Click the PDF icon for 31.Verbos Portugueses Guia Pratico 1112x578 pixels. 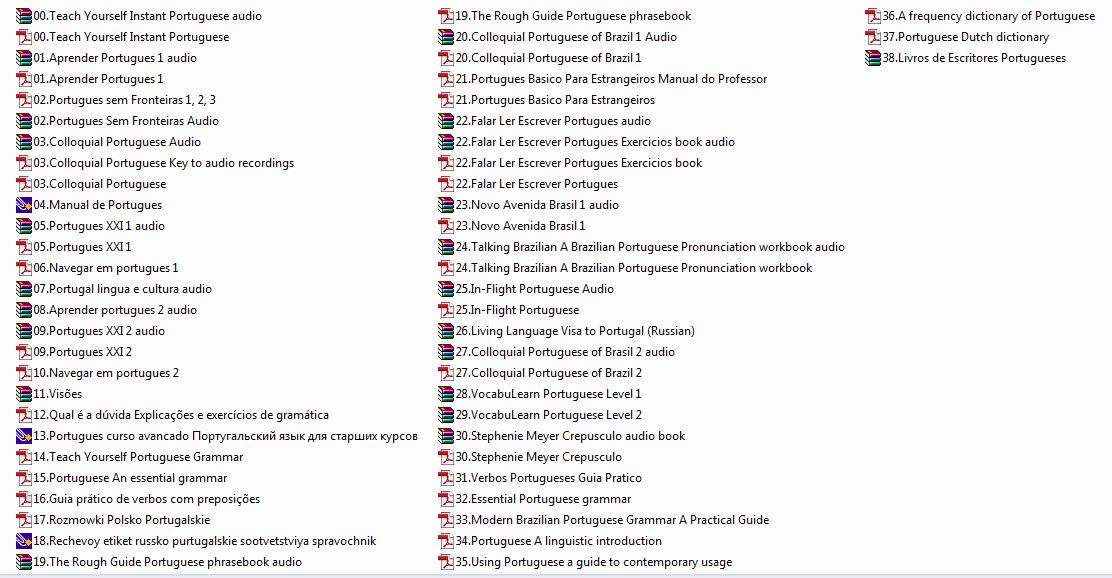click(447, 478)
